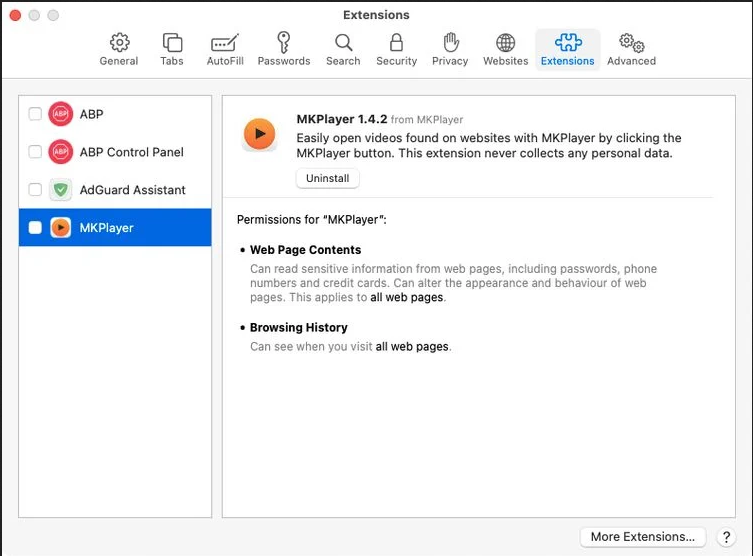
Task: Enable the ABP extension checkbox
Action: (35, 114)
